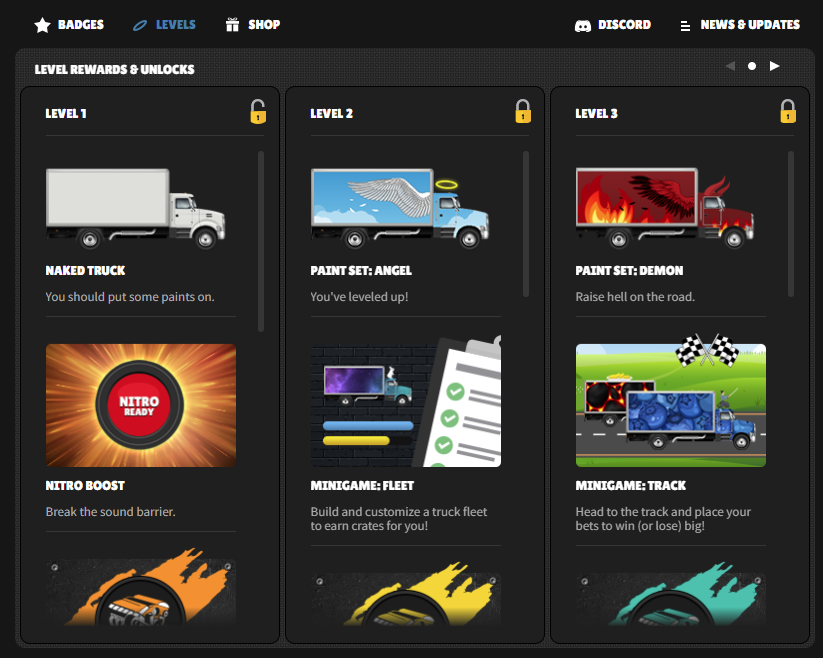Click the Shop gift icon
Screen dimensions: 823x658
[233, 25]
